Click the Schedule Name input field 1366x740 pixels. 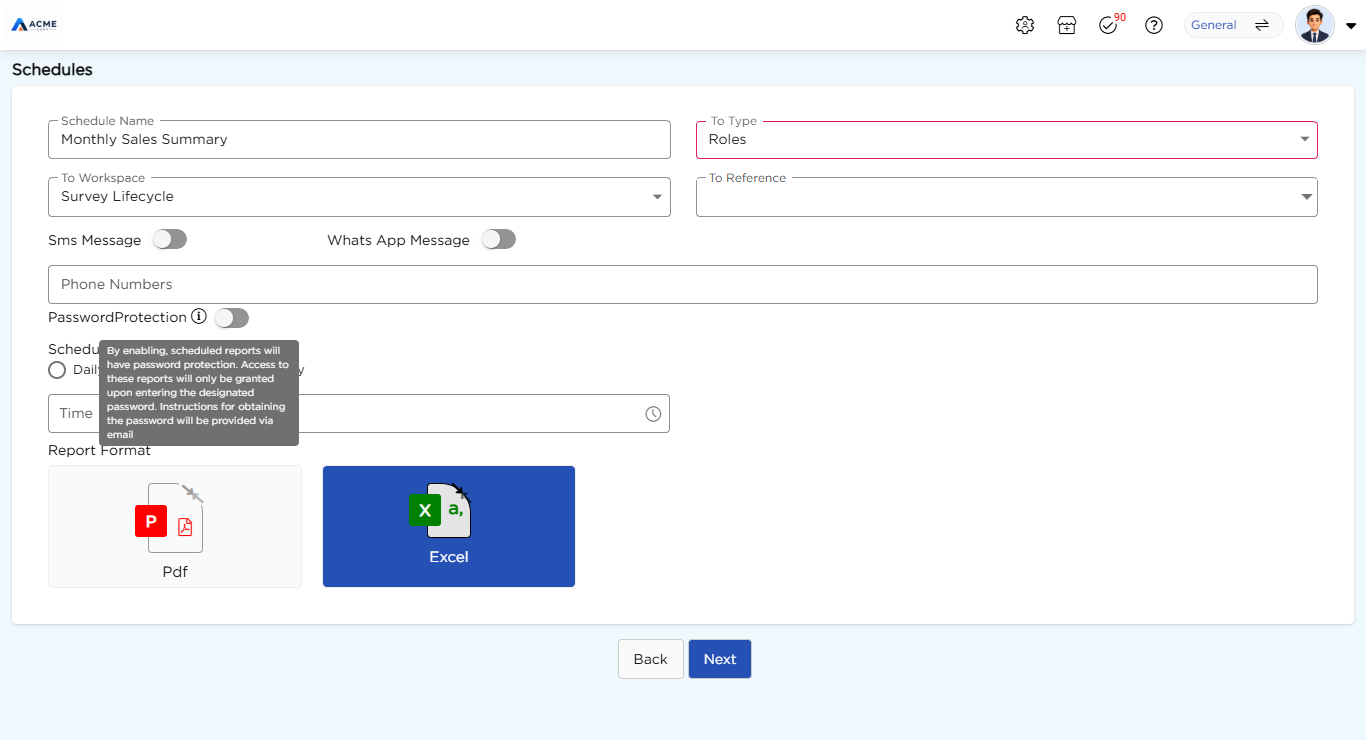coord(359,140)
